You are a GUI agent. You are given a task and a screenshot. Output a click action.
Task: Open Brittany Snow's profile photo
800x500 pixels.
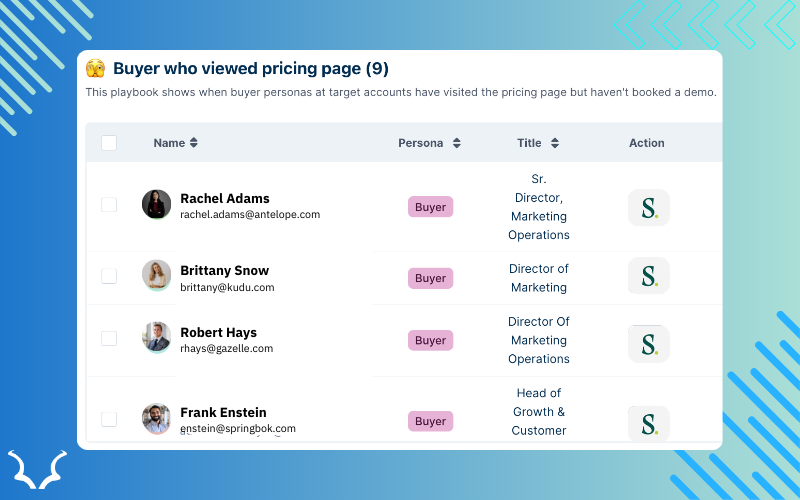click(x=156, y=275)
